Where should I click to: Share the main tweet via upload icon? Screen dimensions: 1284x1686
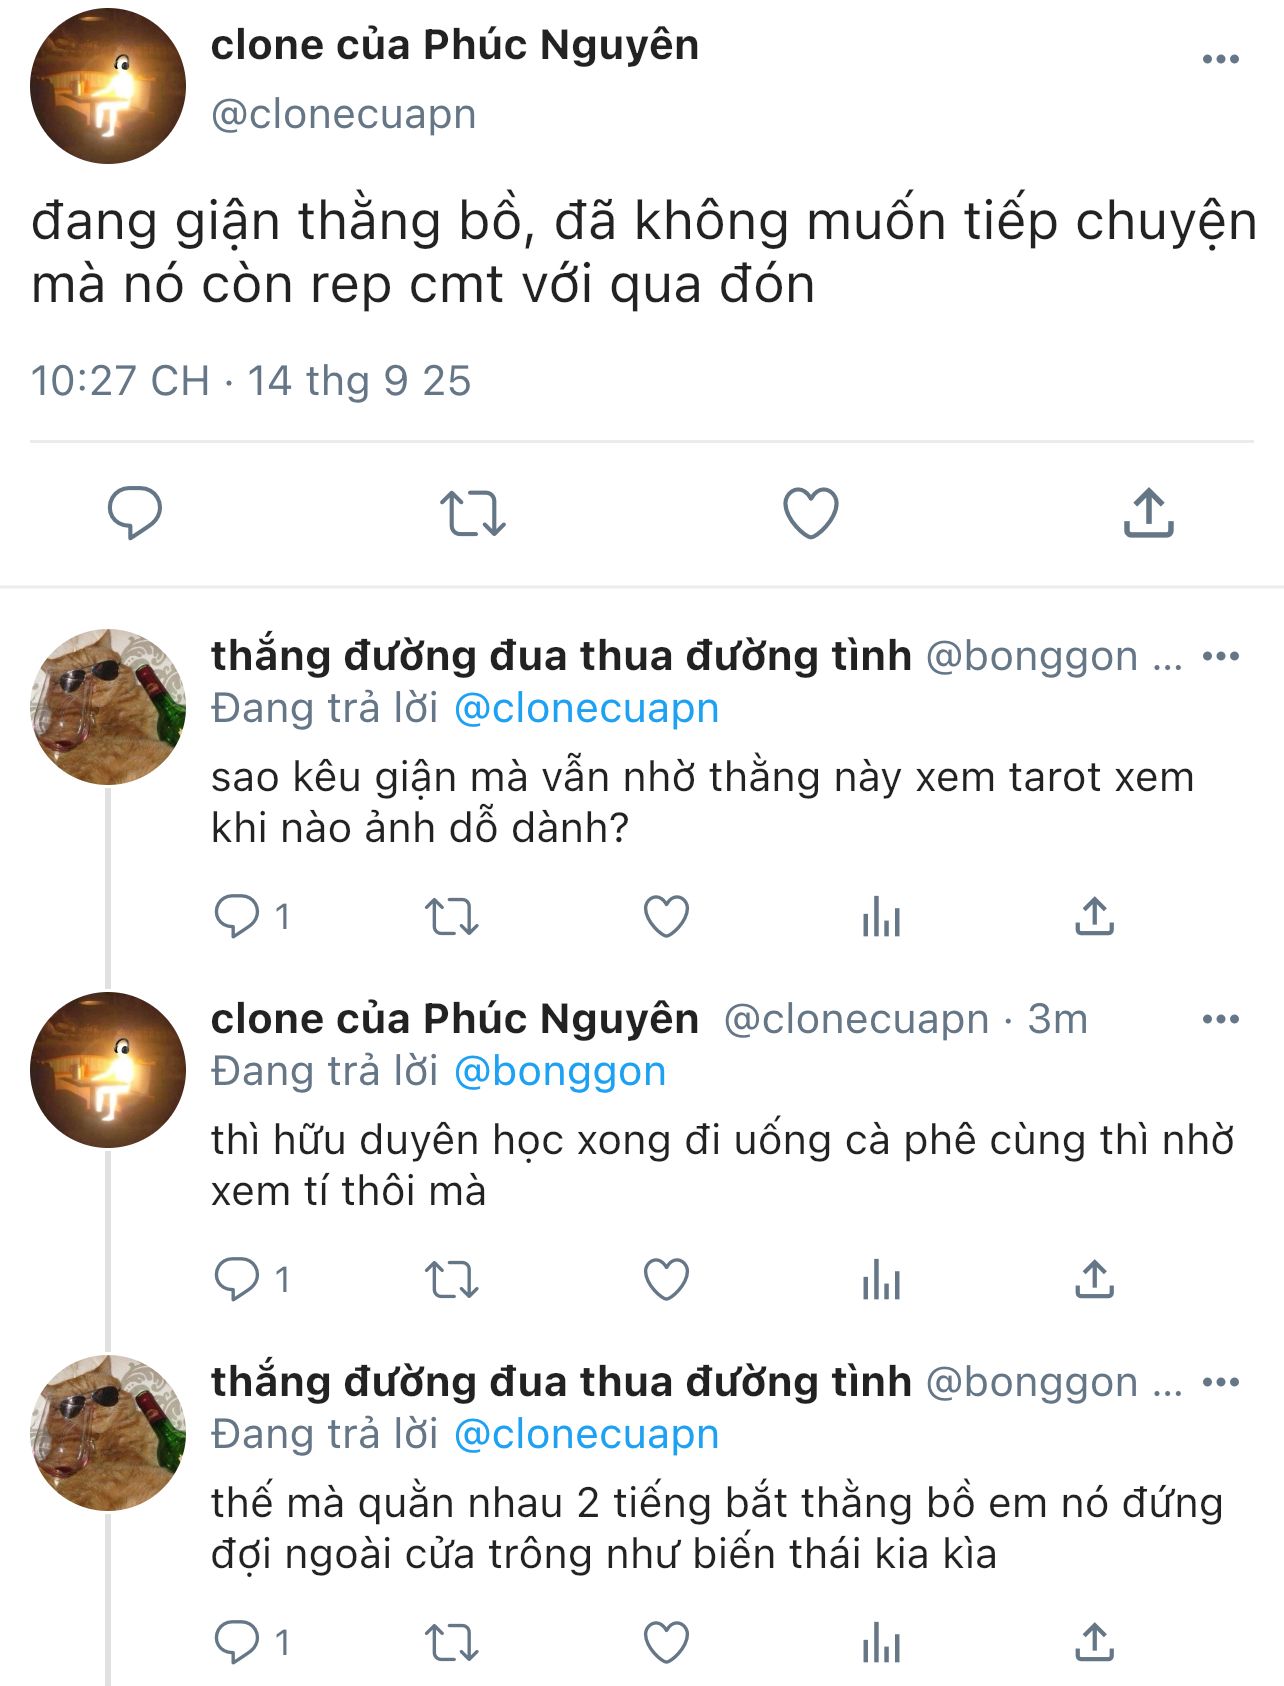click(1148, 513)
